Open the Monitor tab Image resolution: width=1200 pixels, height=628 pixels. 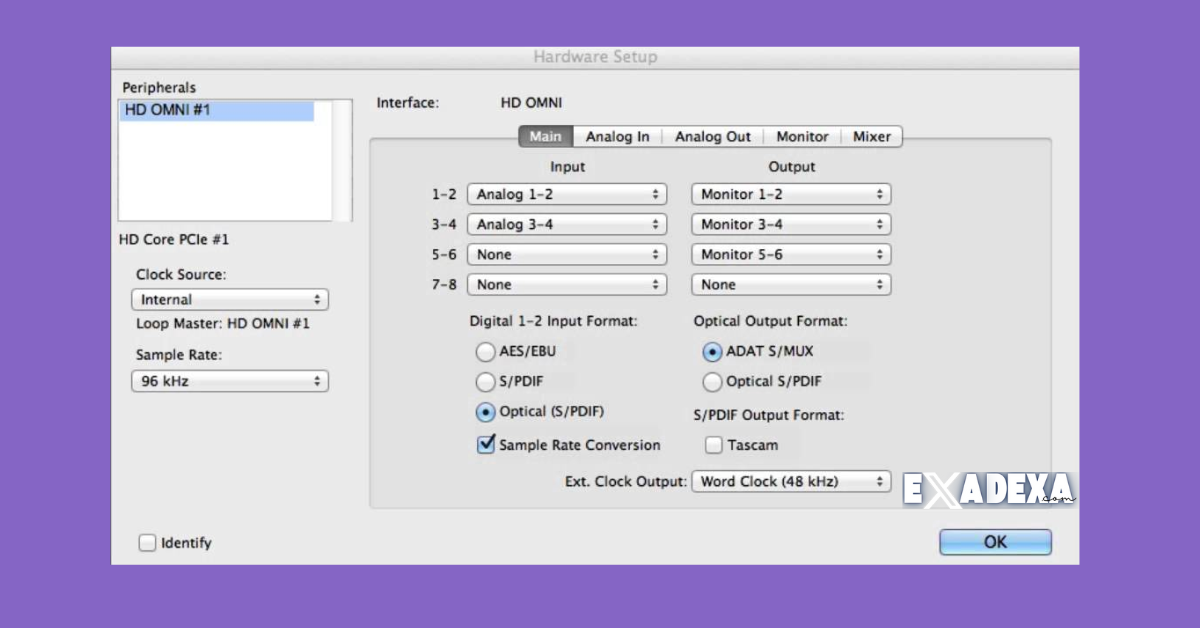801,136
